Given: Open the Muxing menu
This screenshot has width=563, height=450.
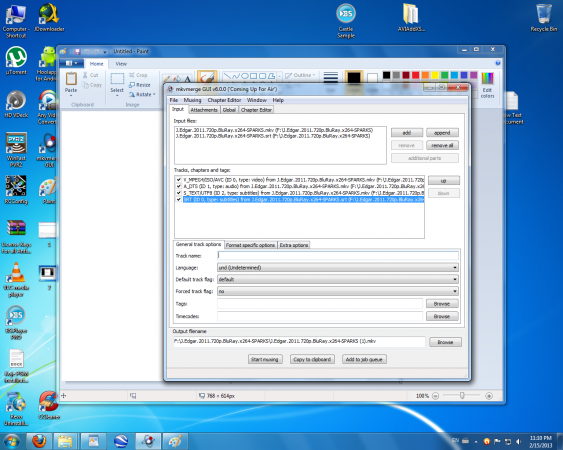Looking at the screenshot, I should coord(192,100).
